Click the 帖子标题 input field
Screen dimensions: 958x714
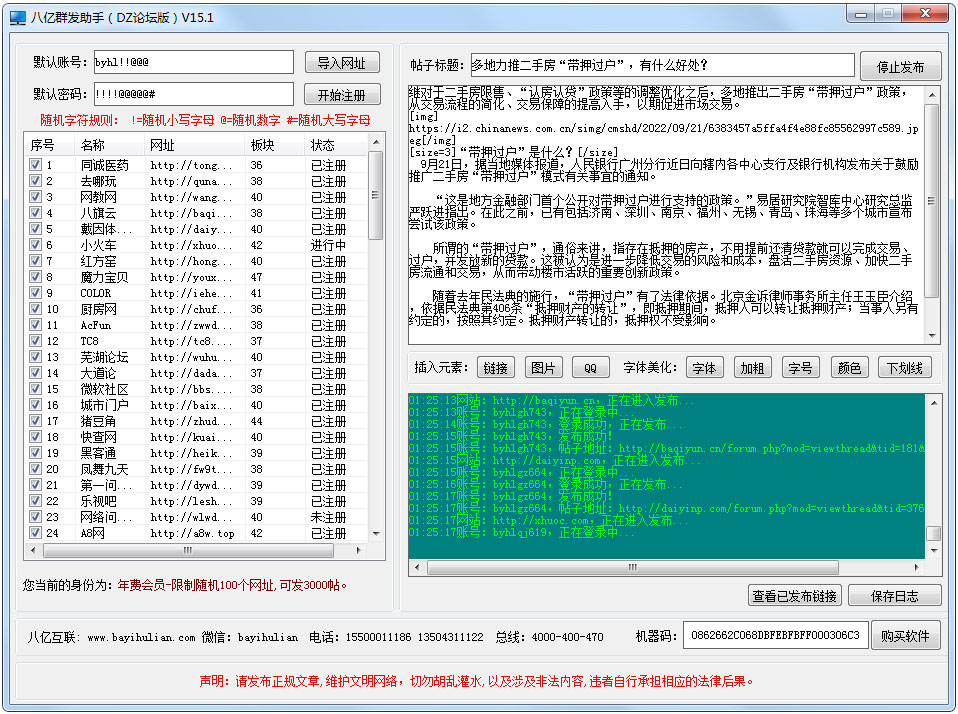(662, 66)
